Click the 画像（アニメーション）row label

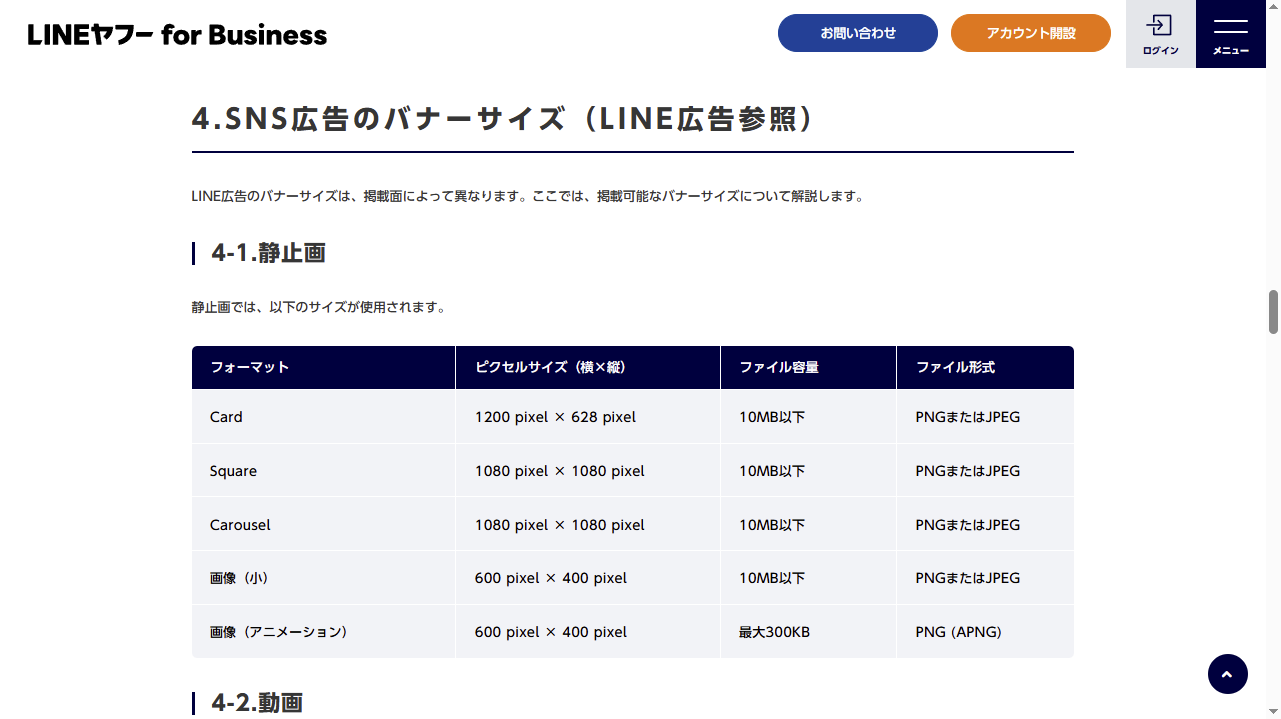click(x=278, y=632)
